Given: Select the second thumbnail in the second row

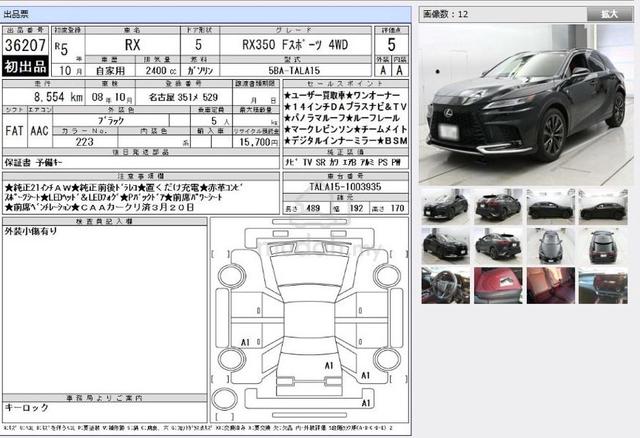Looking at the screenshot, I should (x=498, y=246).
